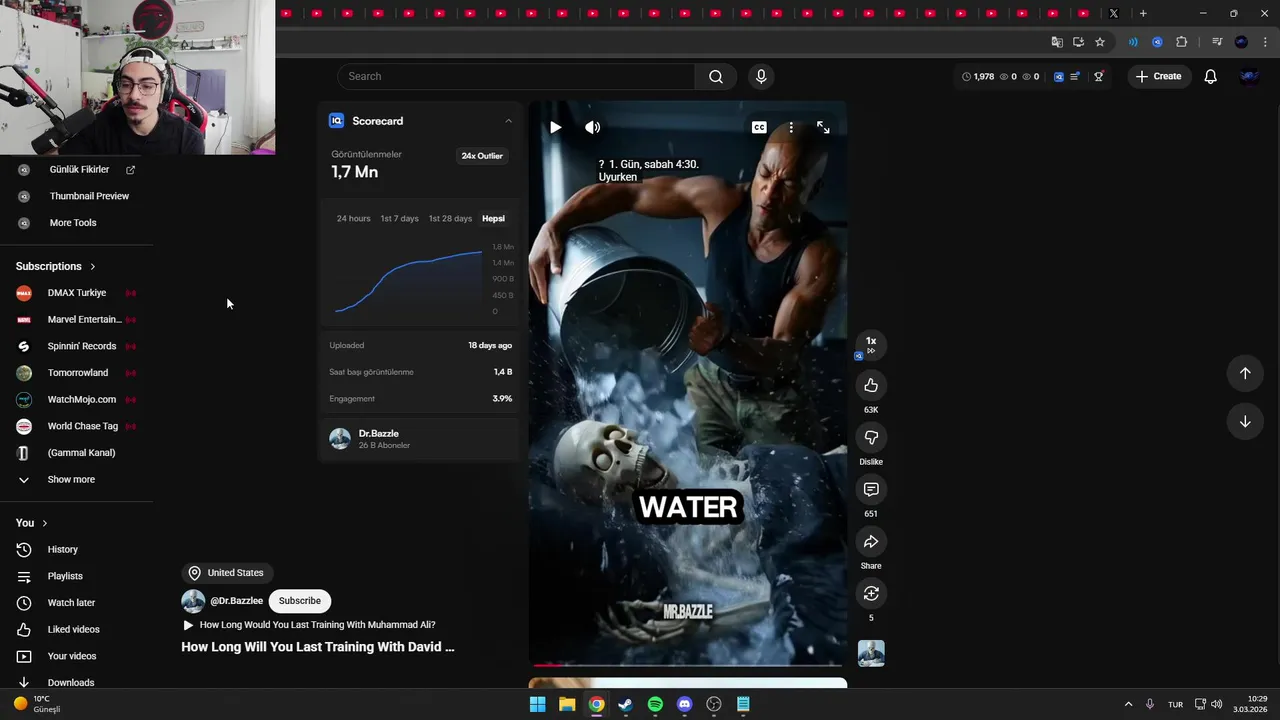Open the @Dr.Bazzlee channel handle link

click(x=236, y=601)
